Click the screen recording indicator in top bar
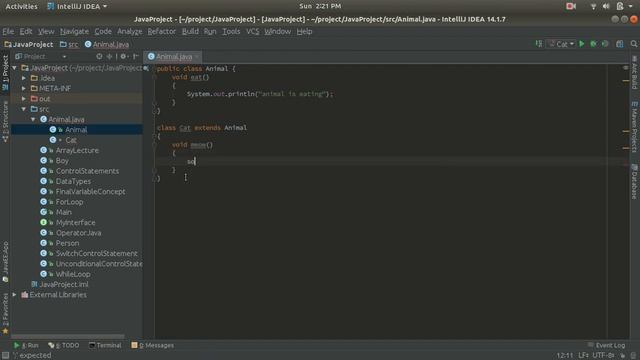Screen dimensions: 640x360 point(571,6)
